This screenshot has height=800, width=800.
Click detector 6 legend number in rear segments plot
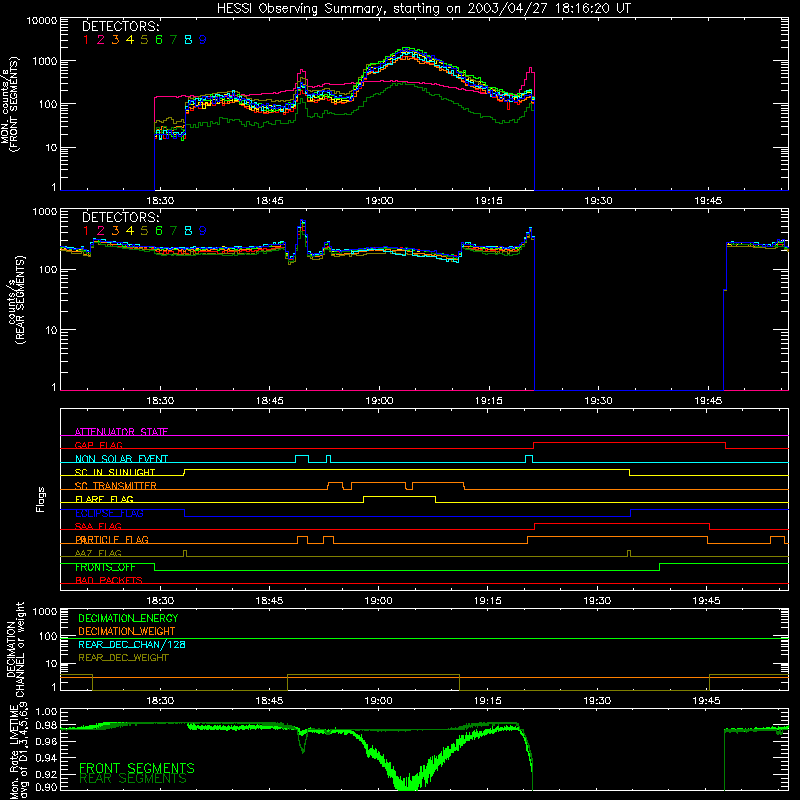(159, 231)
